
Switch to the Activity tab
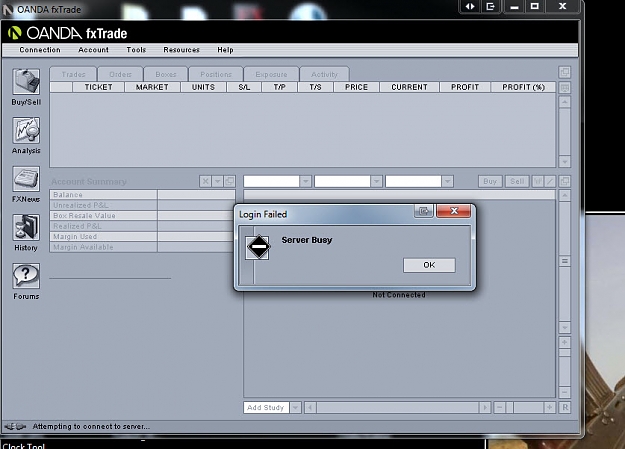pyautogui.click(x=324, y=75)
